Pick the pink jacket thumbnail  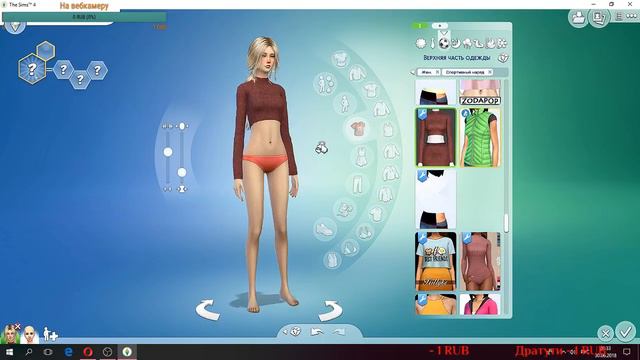(x=480, y=304)
